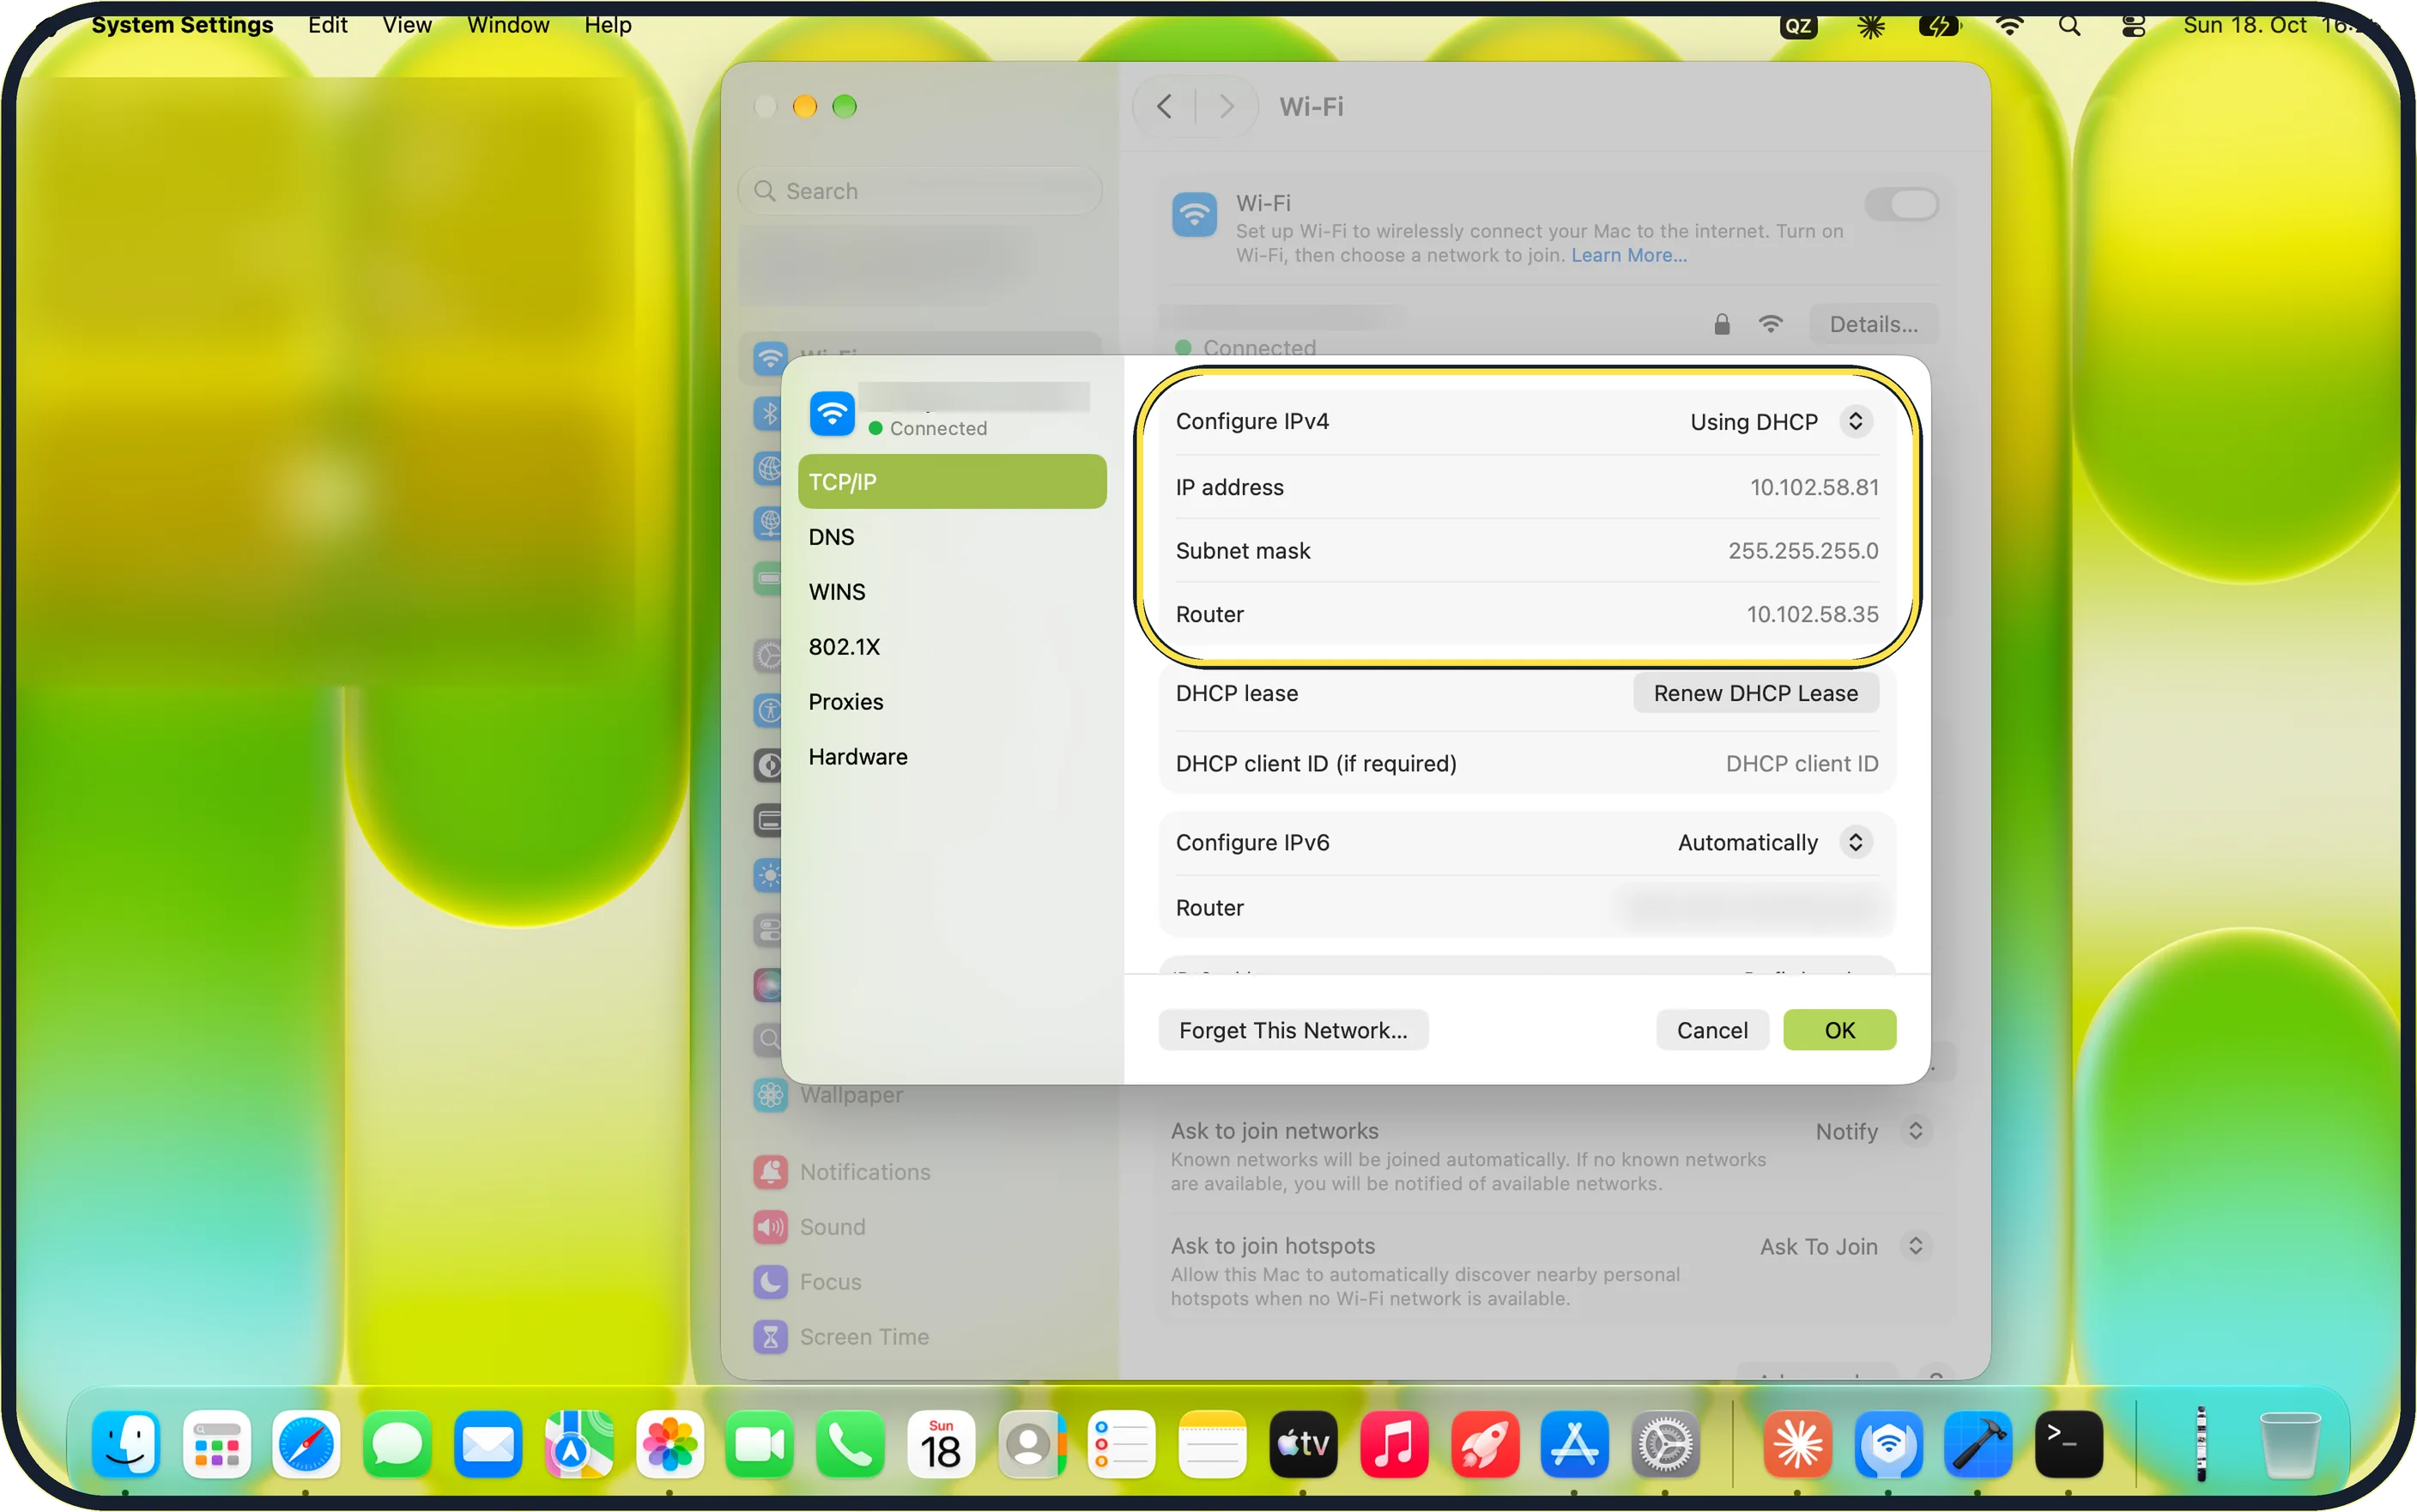2417x1512 pixels.
Task: Open the Window menu
Action: 508,25
